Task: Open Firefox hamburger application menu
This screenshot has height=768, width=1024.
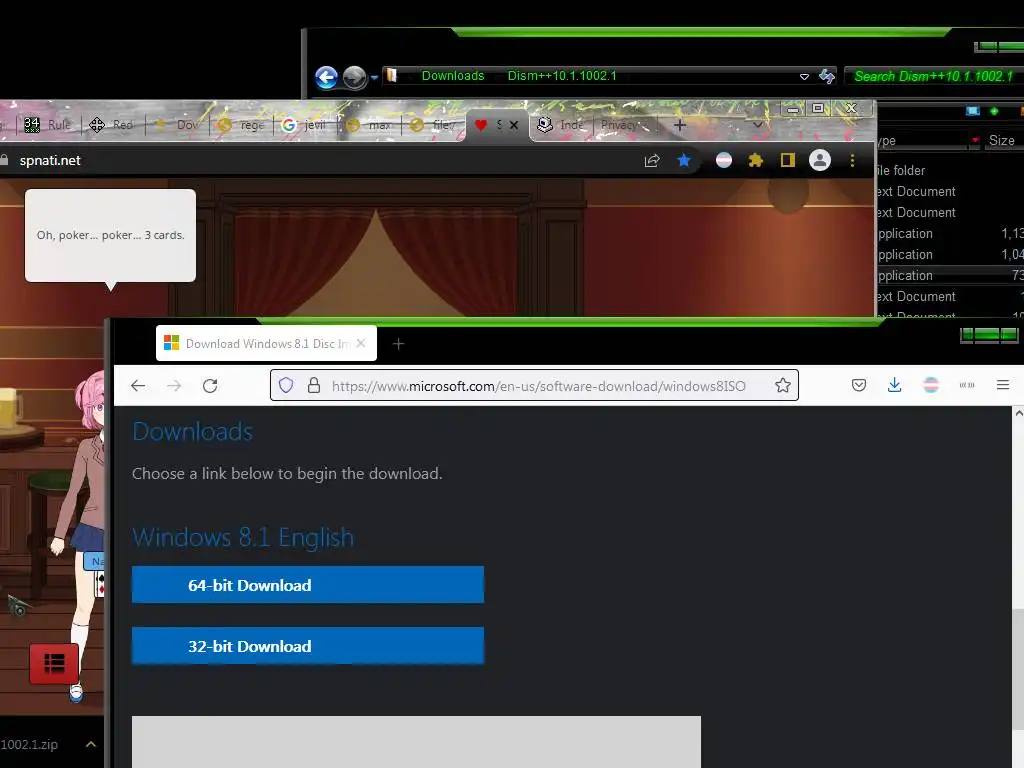Action: click(1003, 385)
